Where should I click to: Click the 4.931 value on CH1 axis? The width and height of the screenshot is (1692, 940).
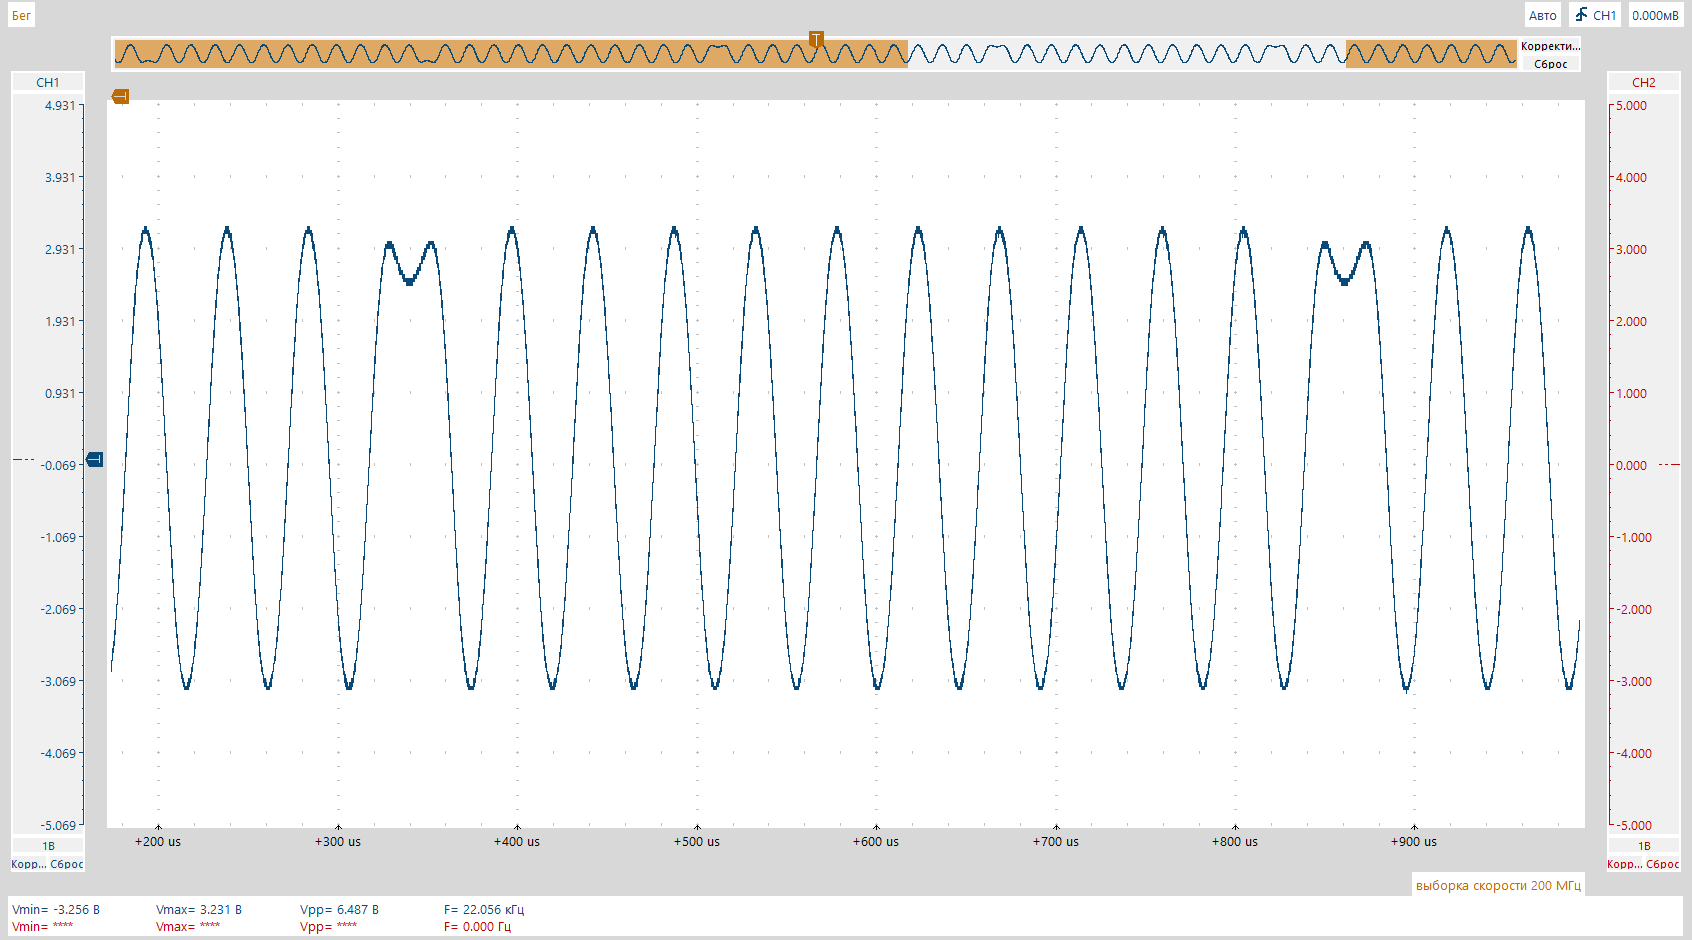tap(60, 105)
